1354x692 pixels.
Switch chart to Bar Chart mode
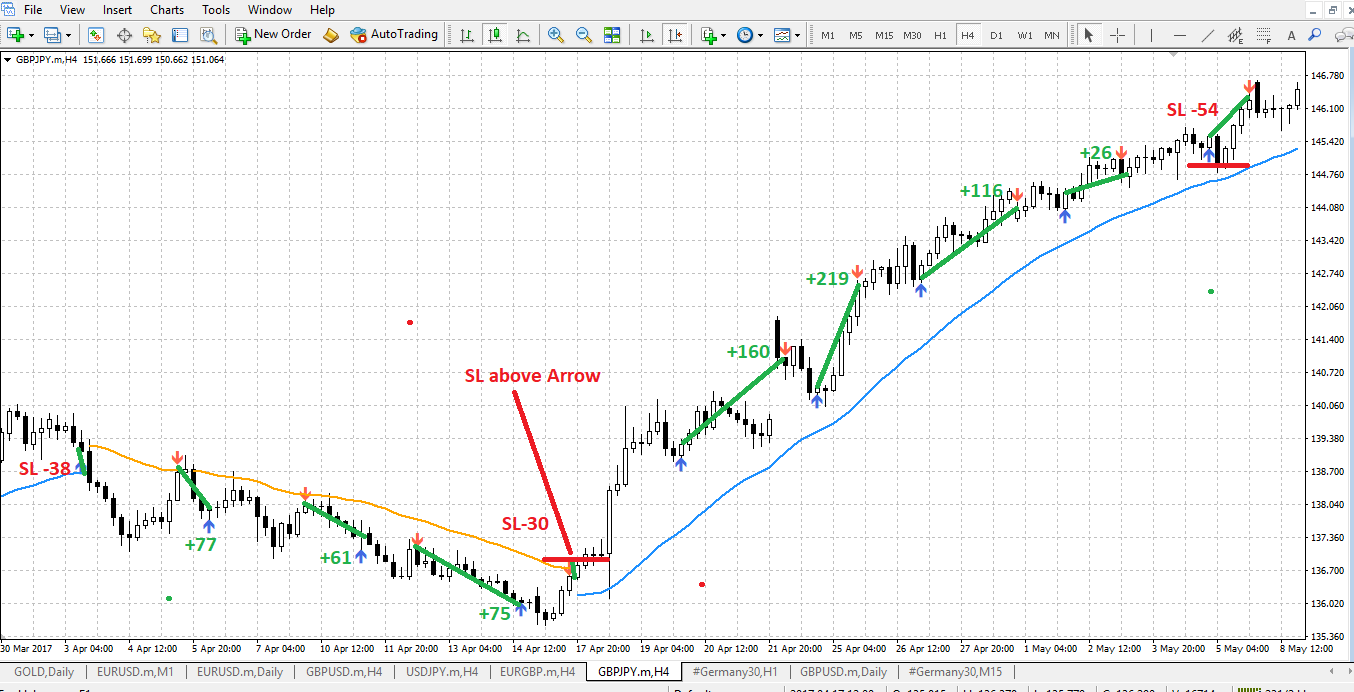[x=467, y=35]
